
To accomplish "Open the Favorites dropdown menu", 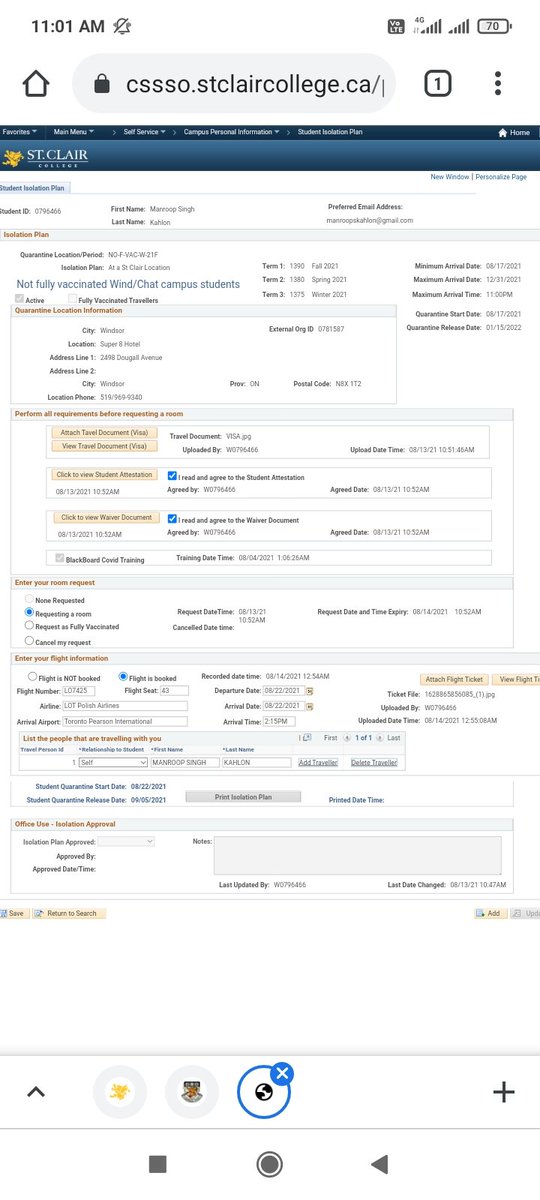I will (20, 132).
